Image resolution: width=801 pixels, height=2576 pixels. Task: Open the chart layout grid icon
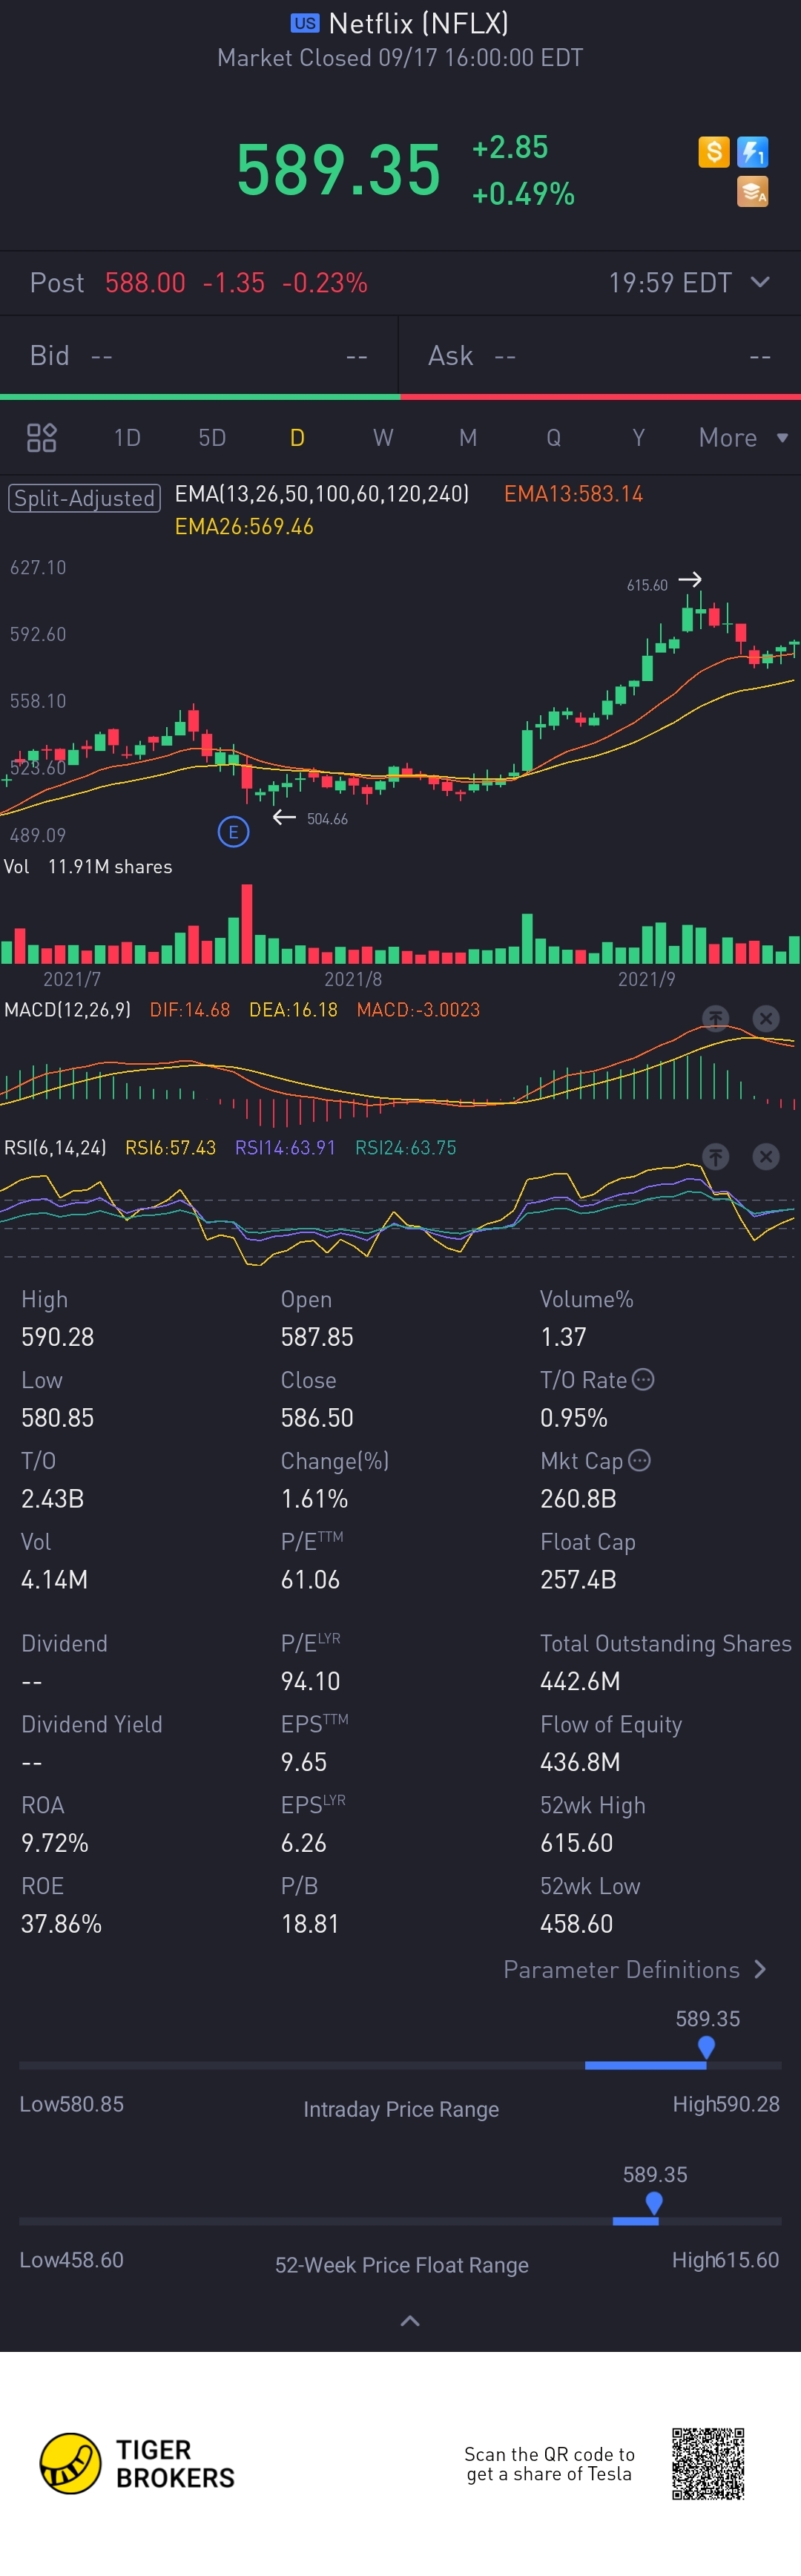click(x=41, y=438)
